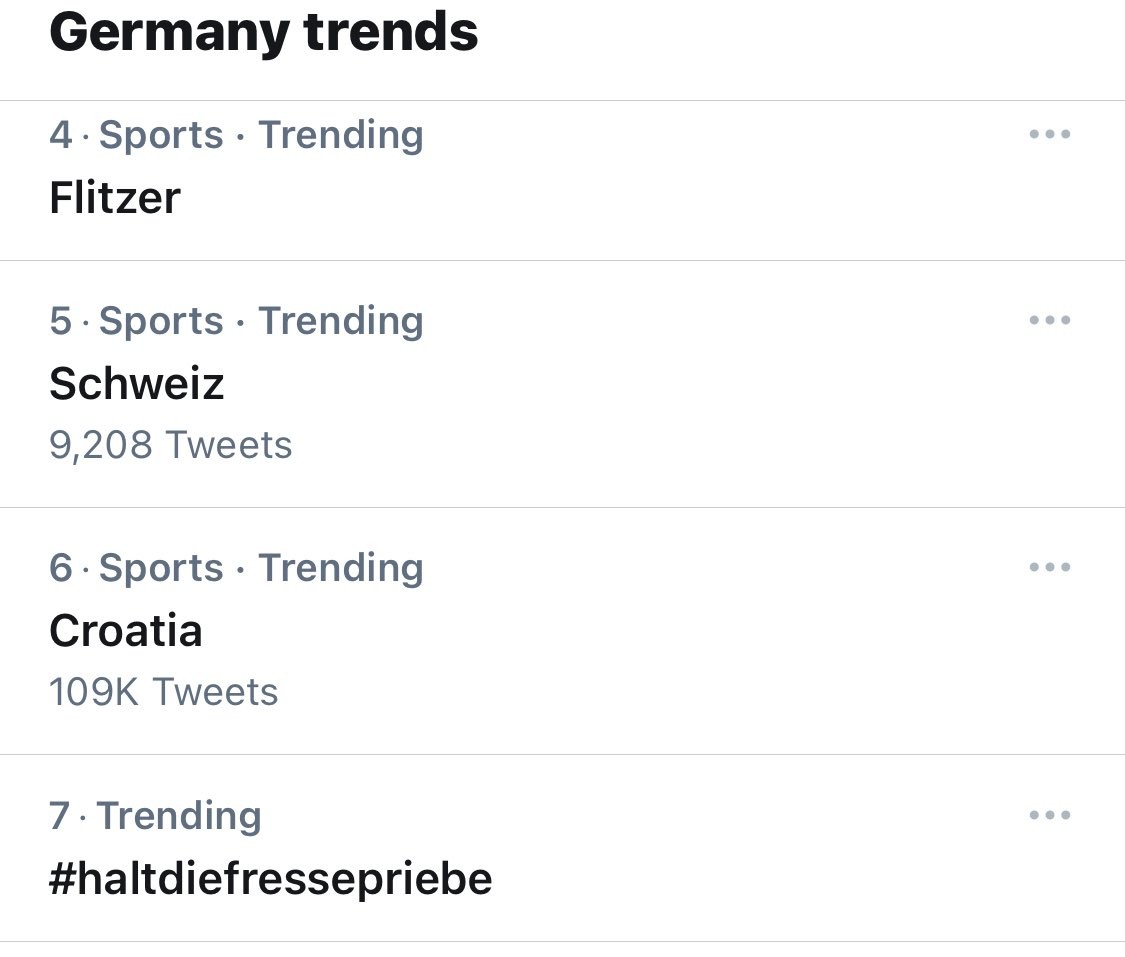Click the 109K Tweets count

point(163,692)
